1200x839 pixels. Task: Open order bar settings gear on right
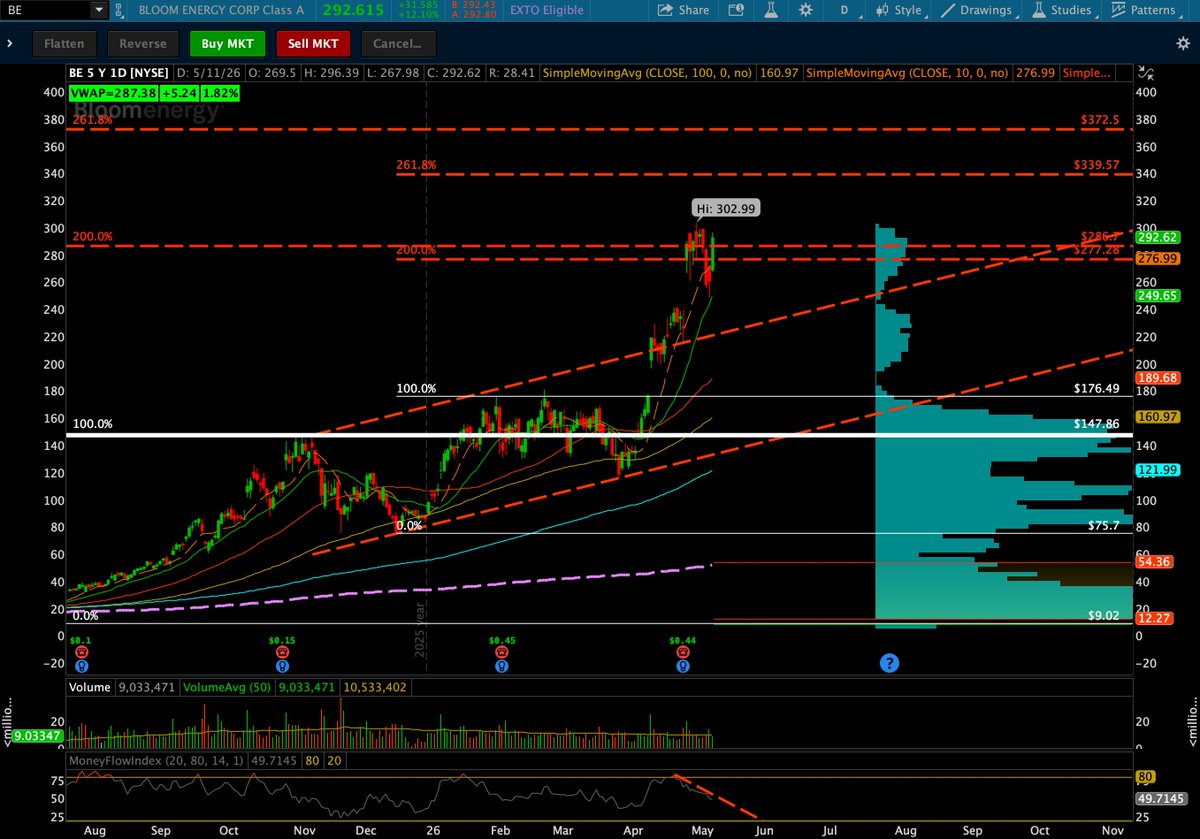(1182, 44)
